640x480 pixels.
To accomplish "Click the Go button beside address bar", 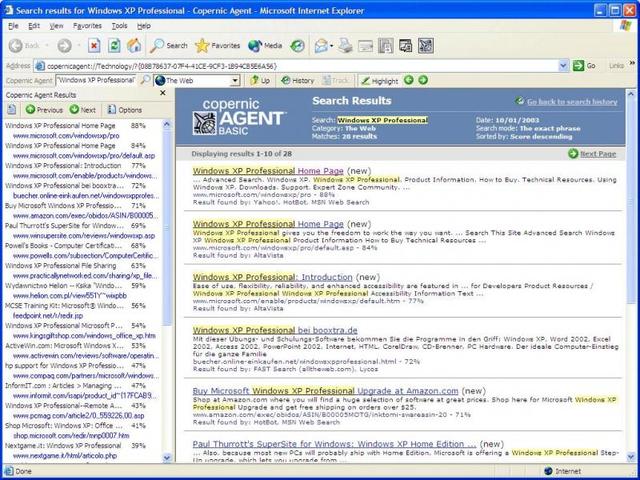I will point(584,66).
